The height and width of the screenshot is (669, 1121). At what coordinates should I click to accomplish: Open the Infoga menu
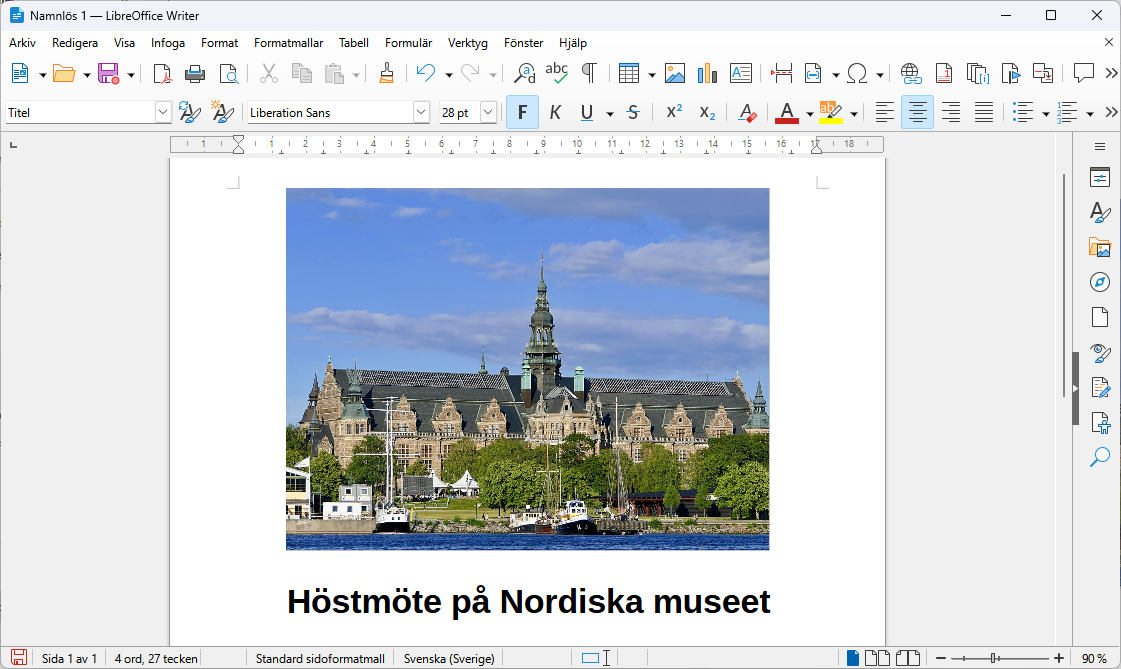coord(167,42)
